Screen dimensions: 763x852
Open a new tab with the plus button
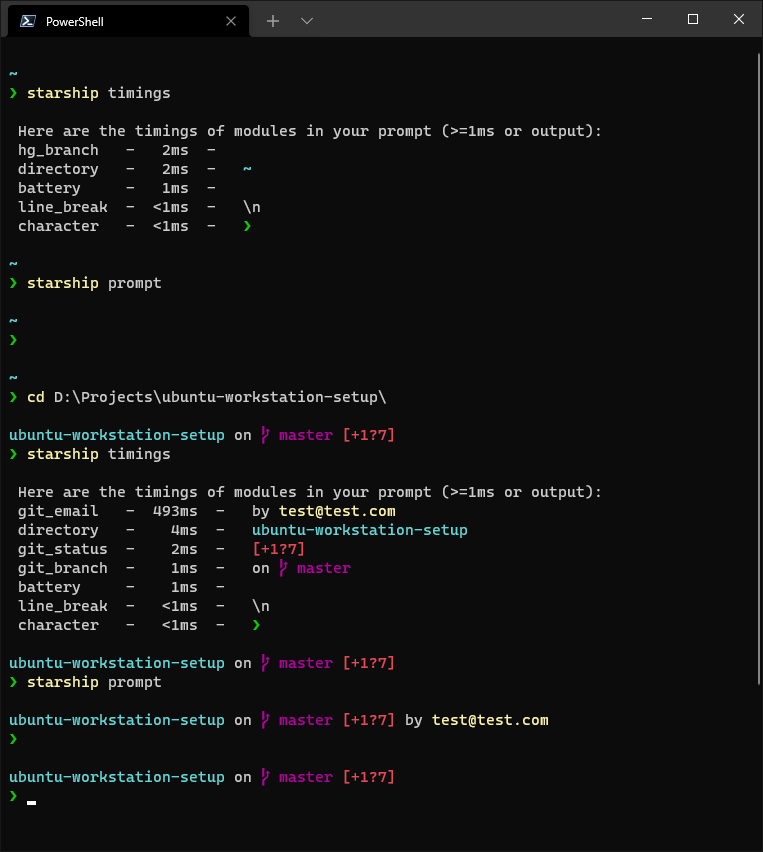click(273, 21)
